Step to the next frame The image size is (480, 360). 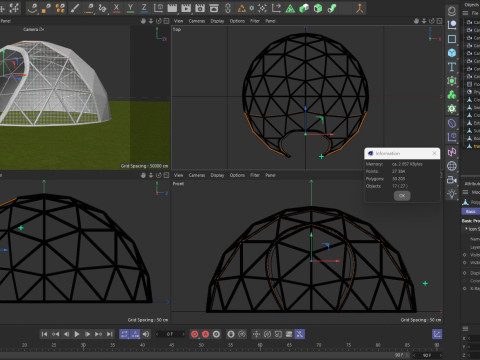click(x=88, y=334)
